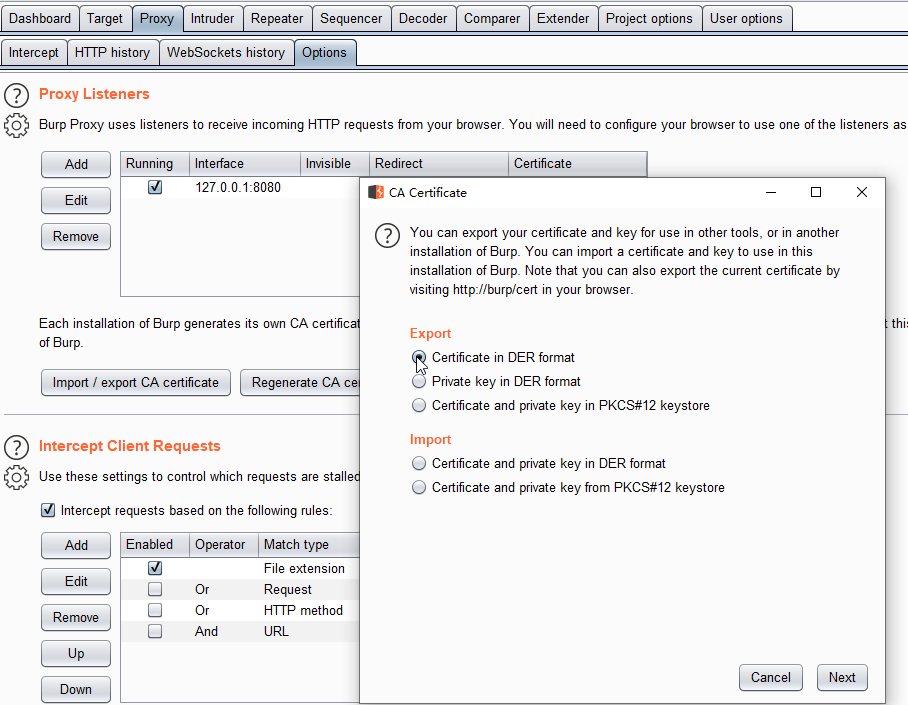908x705 pixels.
Task: Select the URL match type cell
Action: 276,631
